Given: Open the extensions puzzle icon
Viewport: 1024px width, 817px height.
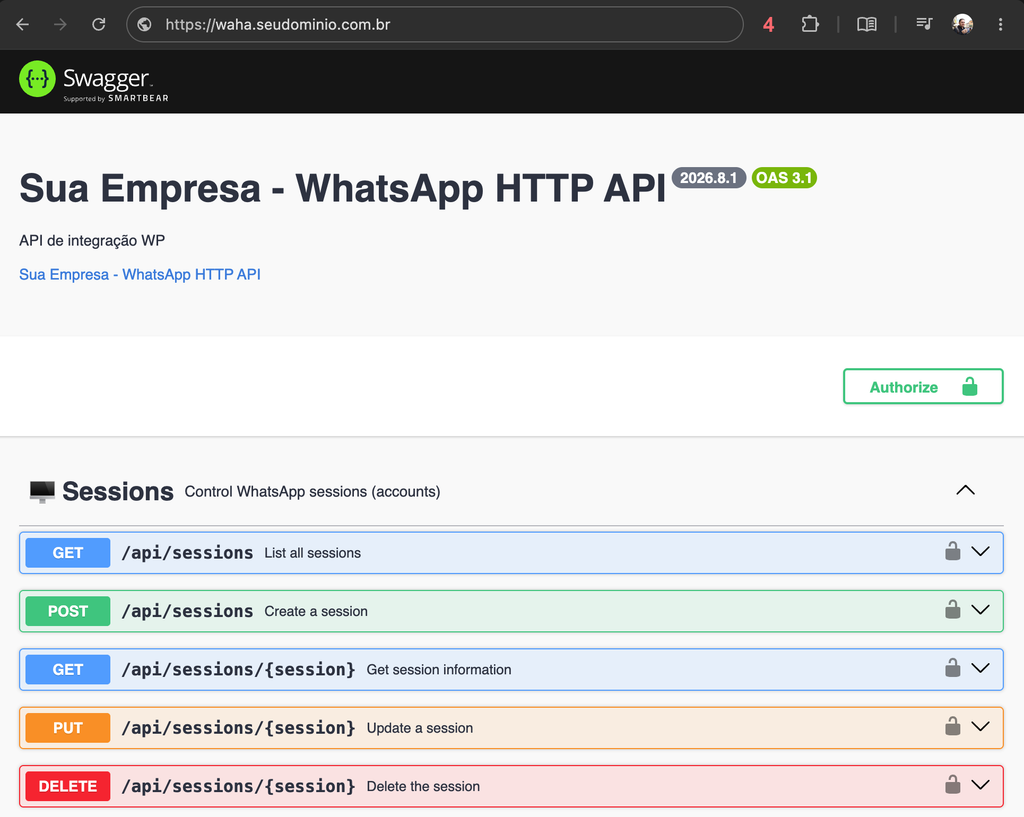Looking at the screenshot, I should [810, 25].
